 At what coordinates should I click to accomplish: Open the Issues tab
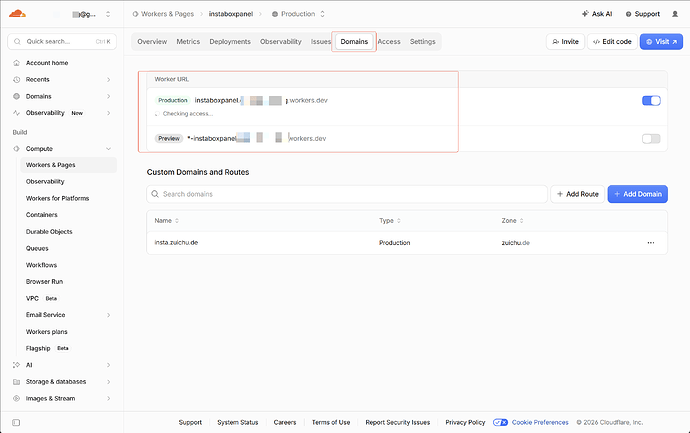click(320, 41)
